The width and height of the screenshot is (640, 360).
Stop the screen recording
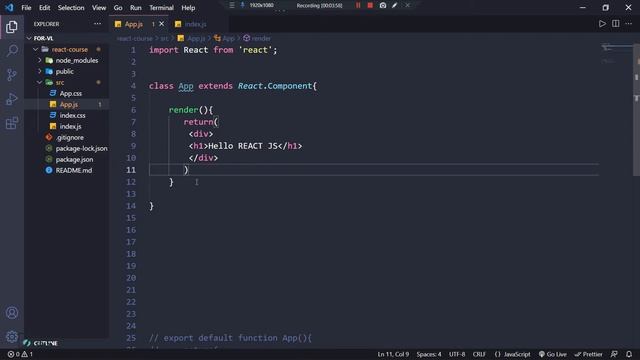click(x=370, y=5)
